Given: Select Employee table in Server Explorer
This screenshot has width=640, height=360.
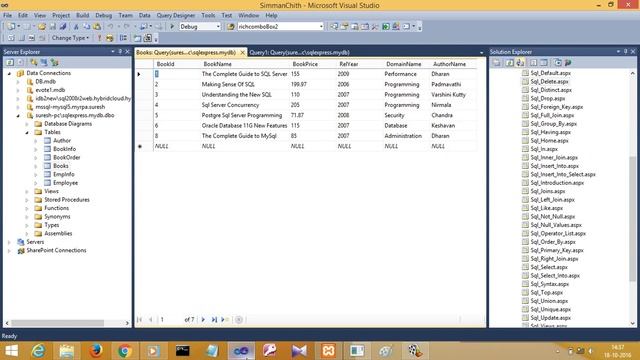Looking at the screenshot, I should 65,183.
